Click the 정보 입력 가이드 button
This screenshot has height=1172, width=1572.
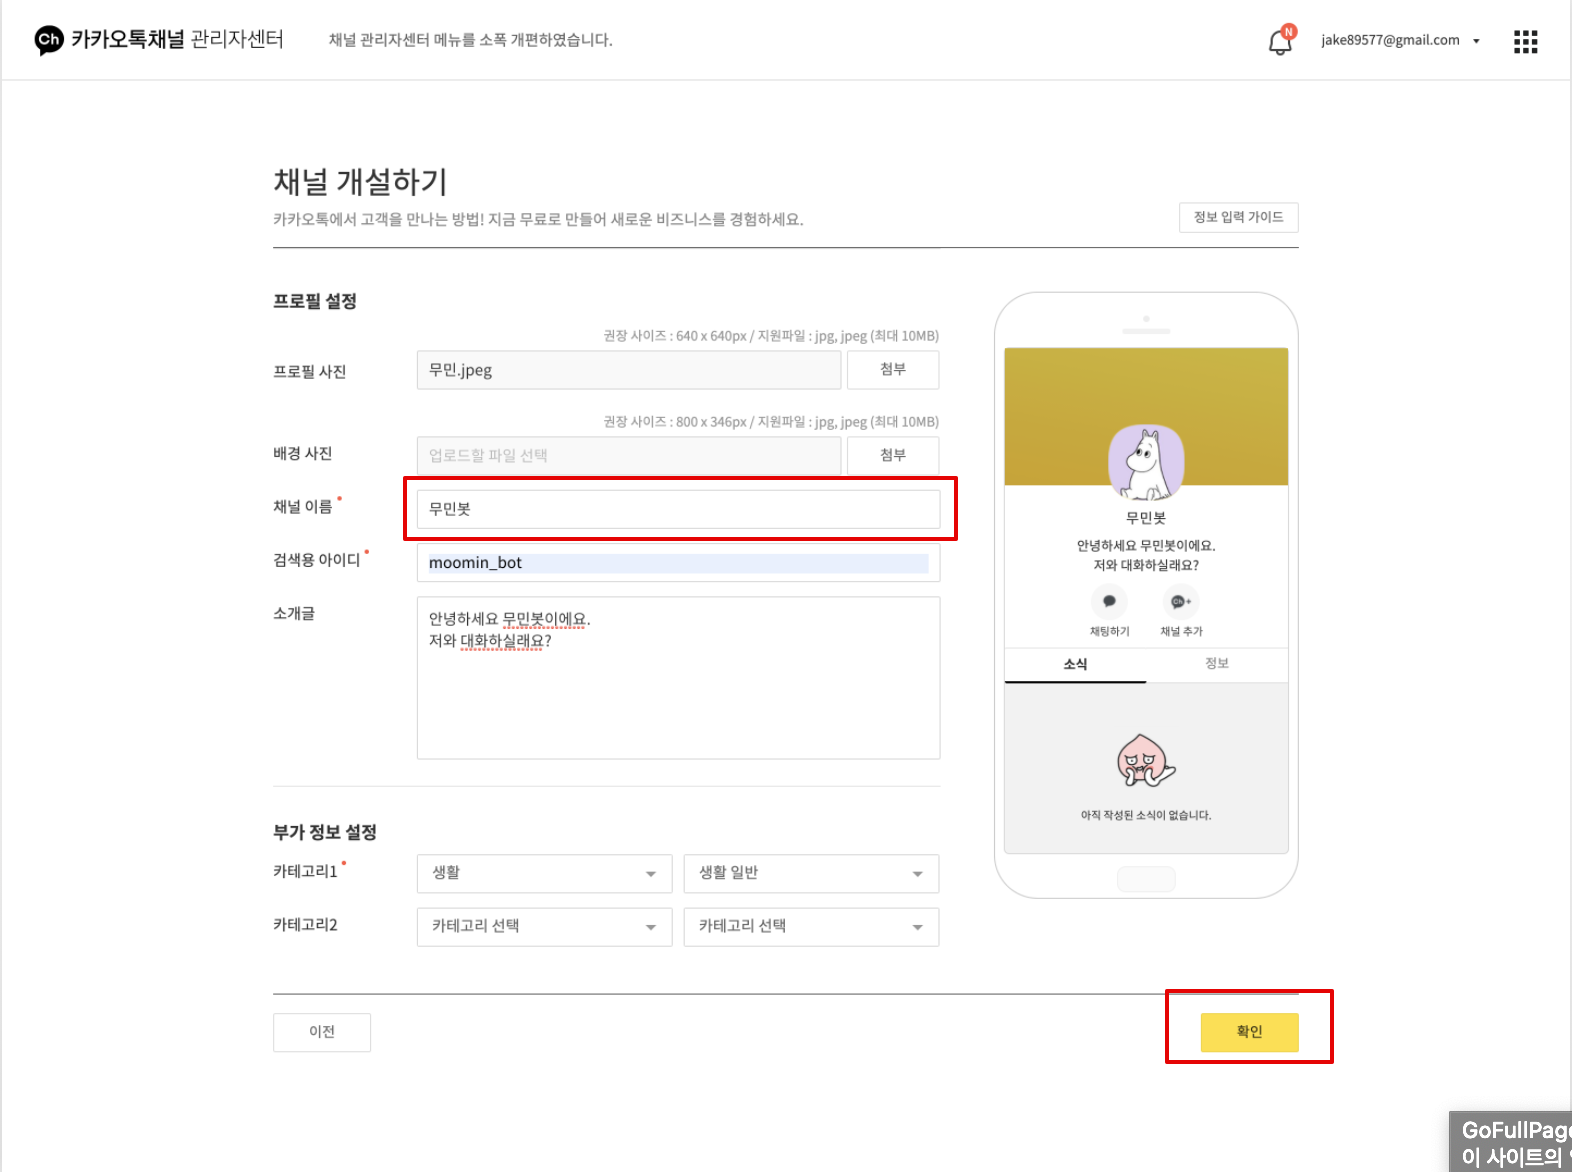pyautogui.click(x=1238, y=217)
